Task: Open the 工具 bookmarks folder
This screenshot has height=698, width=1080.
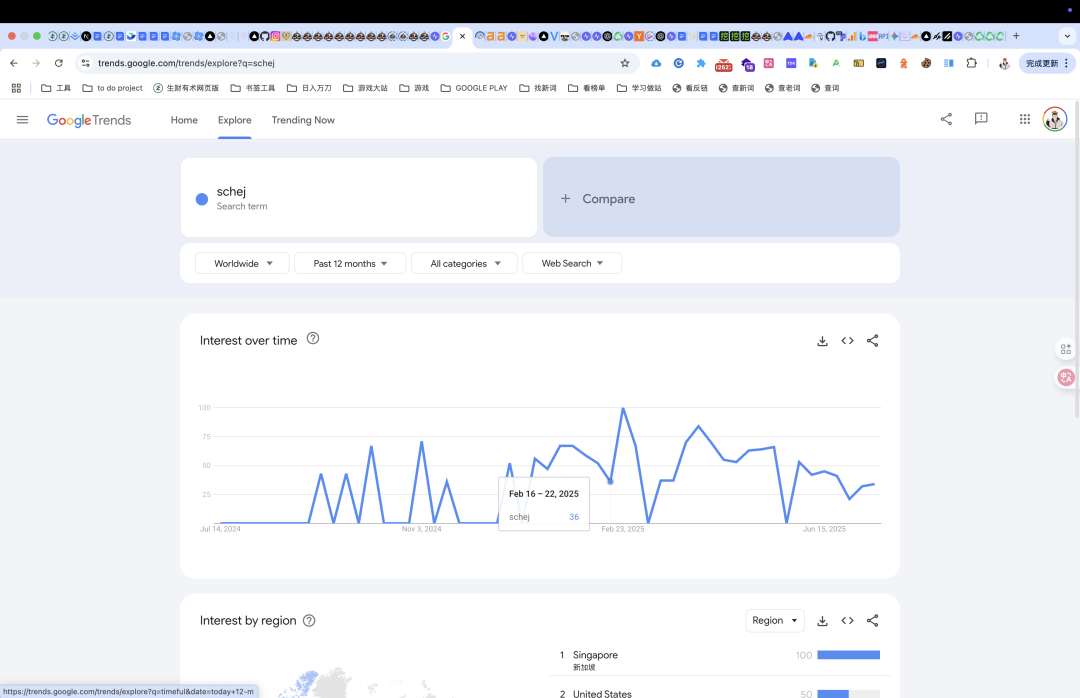Action: [56, 88]
